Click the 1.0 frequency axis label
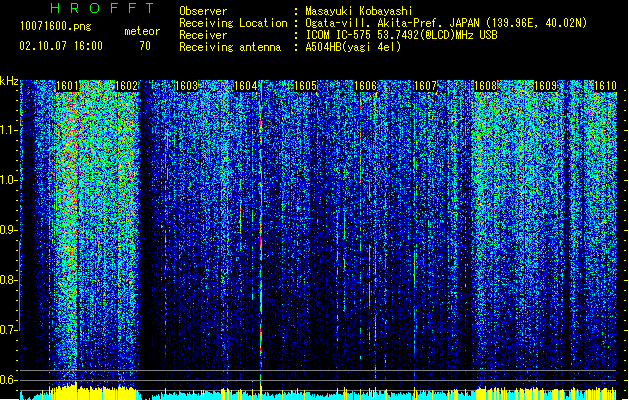Viewport: 629px width, 400px height. [x=8, y=180]
